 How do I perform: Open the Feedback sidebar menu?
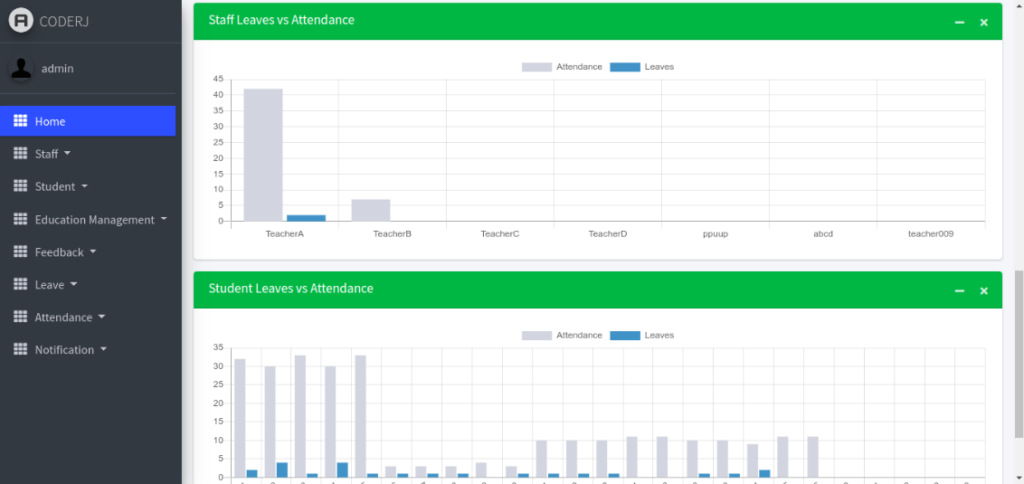pos(88,251)
